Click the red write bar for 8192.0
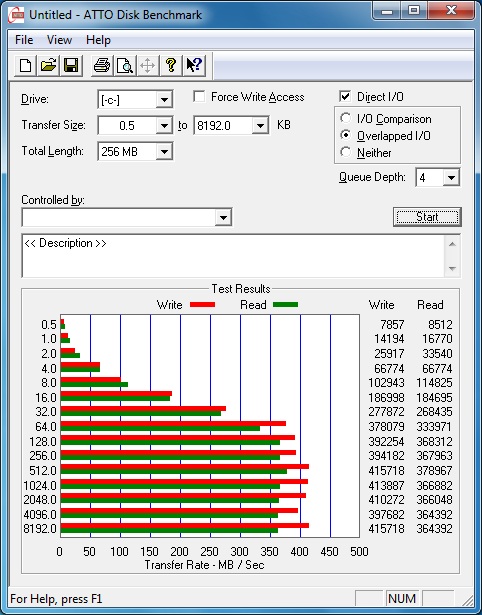 pos(185,526)
